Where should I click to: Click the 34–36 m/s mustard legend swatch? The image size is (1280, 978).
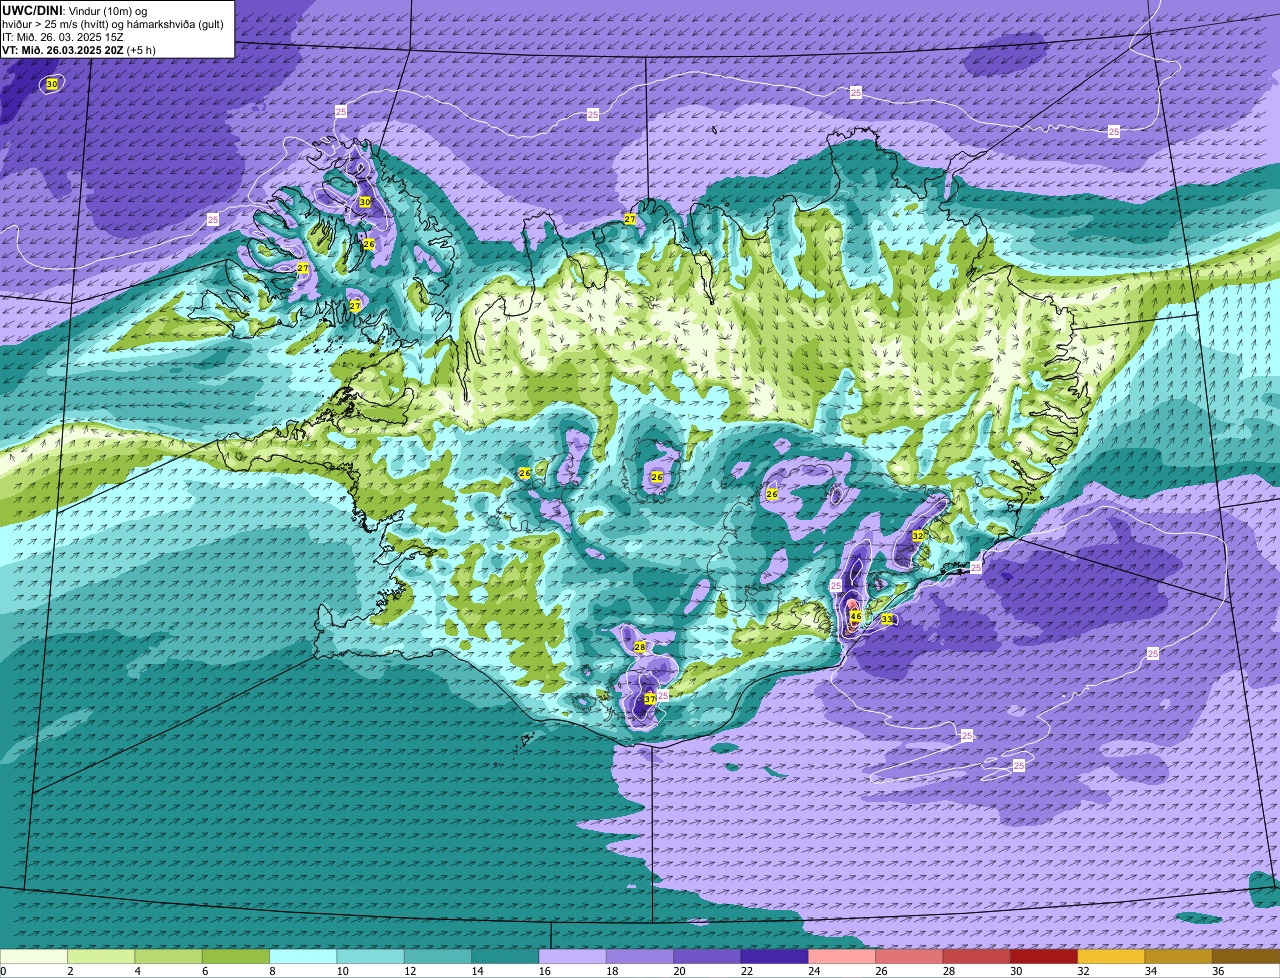1178,956
